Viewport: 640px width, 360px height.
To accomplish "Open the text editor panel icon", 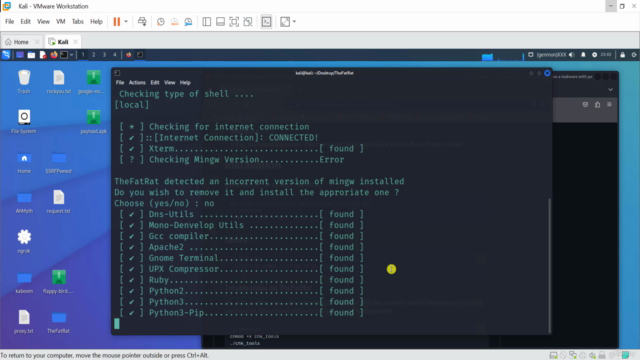I will coord(43,55).
